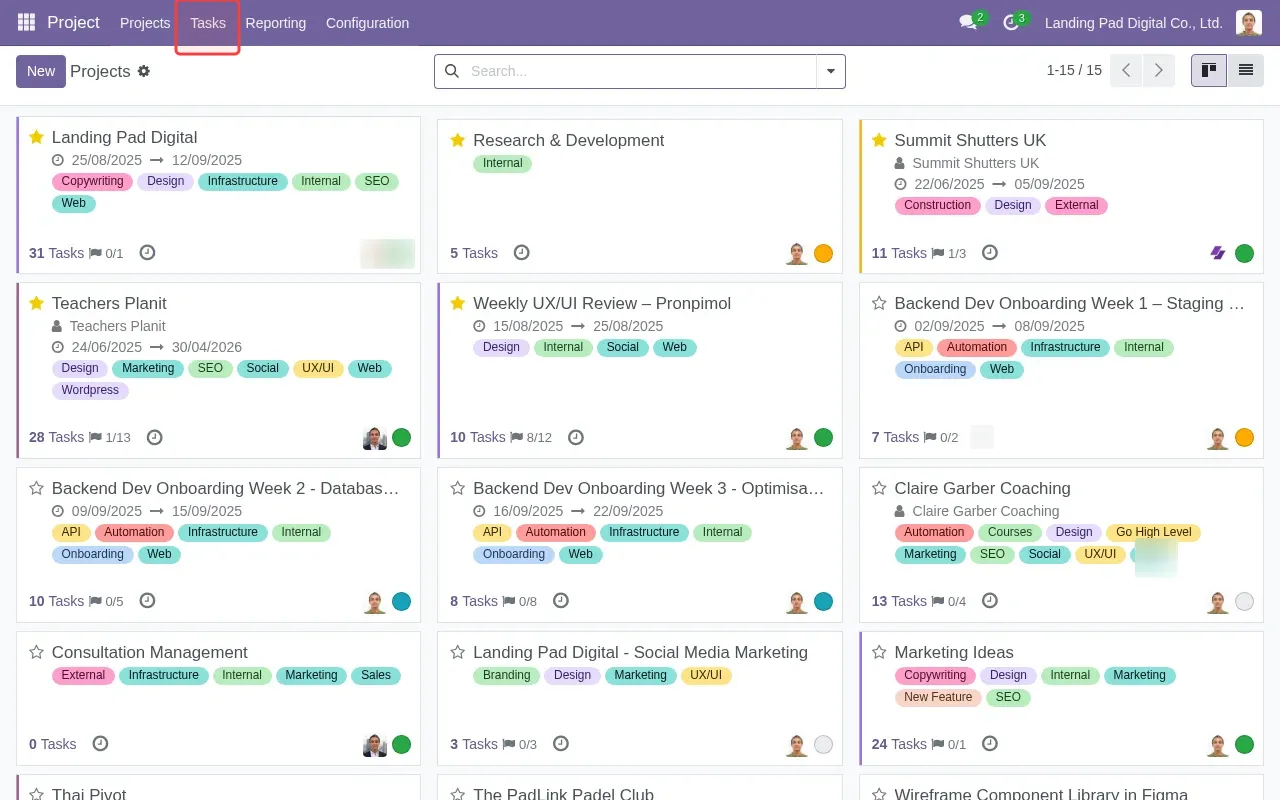Open 31 Tasks on Landing Pad Digital
The height and width of the screenshot is (800, 1280).
pos(56,253)
